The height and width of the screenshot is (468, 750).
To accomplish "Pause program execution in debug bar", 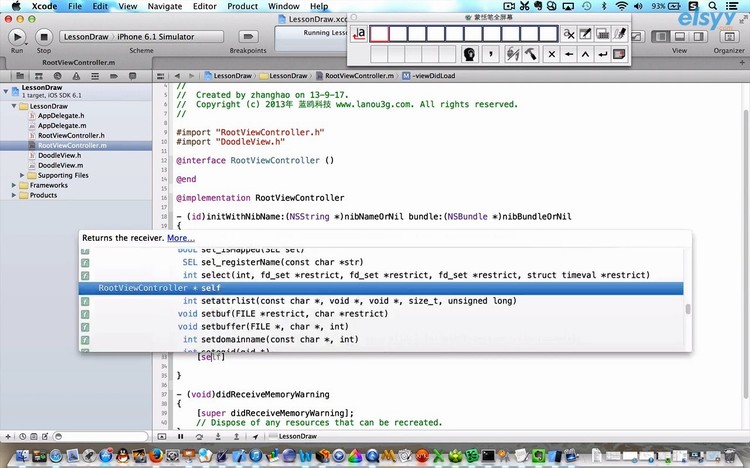I will pos(180,436).
